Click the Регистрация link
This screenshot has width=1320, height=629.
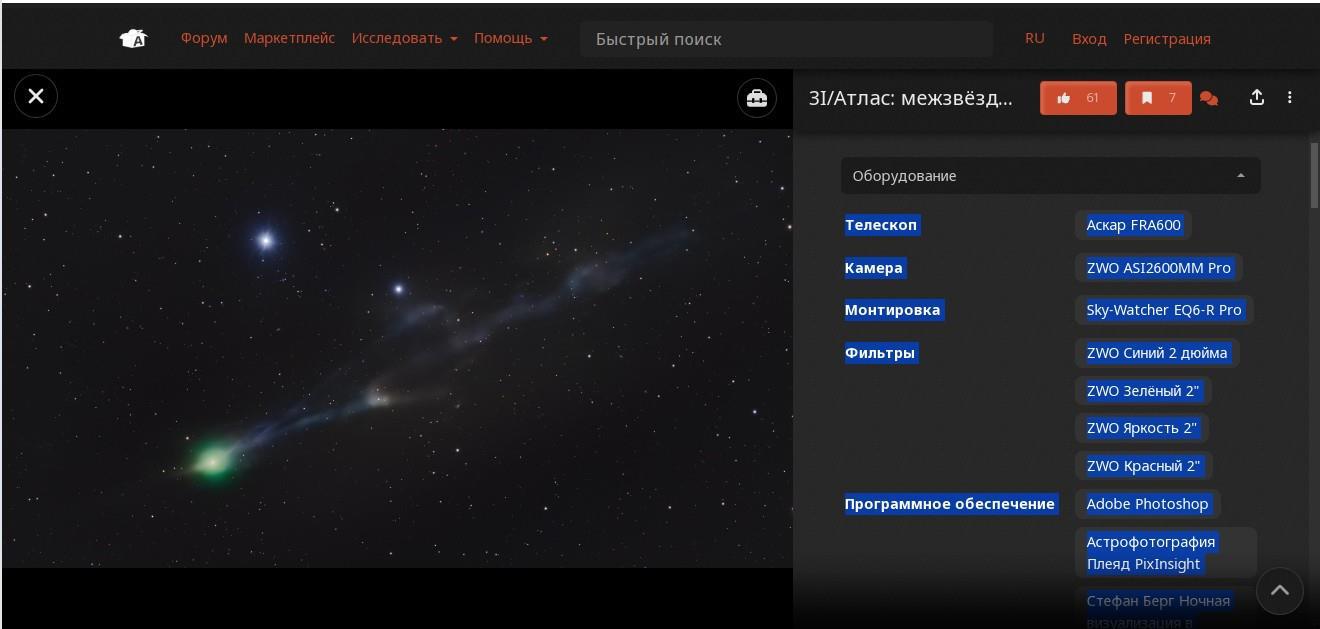[1167, 39]
